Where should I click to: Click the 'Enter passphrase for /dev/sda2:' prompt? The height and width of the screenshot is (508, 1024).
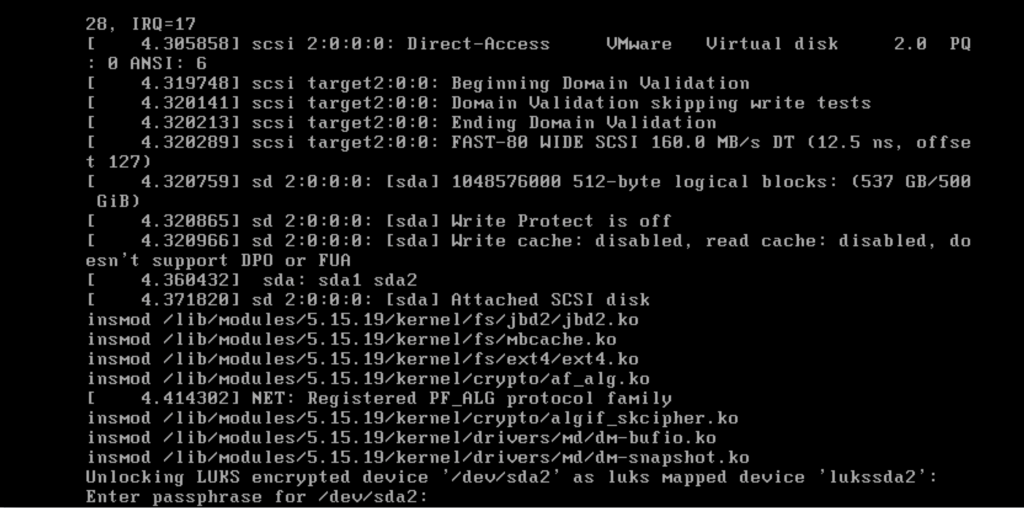click(x=257, y=497)
